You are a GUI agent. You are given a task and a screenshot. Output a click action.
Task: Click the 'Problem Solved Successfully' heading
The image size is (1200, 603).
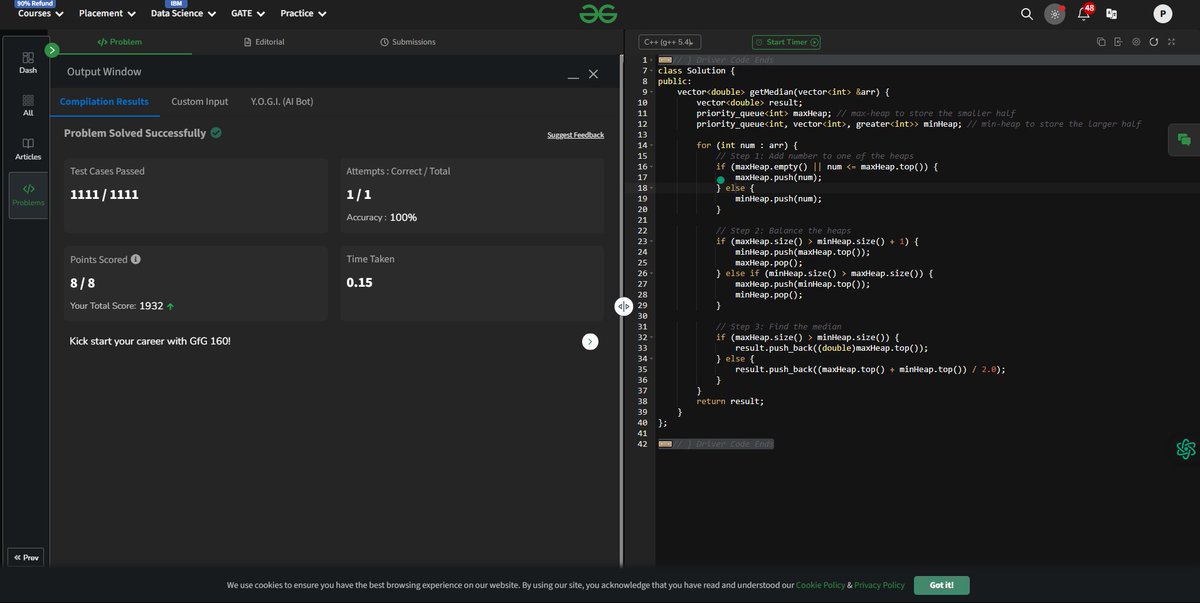coord(135,133)
